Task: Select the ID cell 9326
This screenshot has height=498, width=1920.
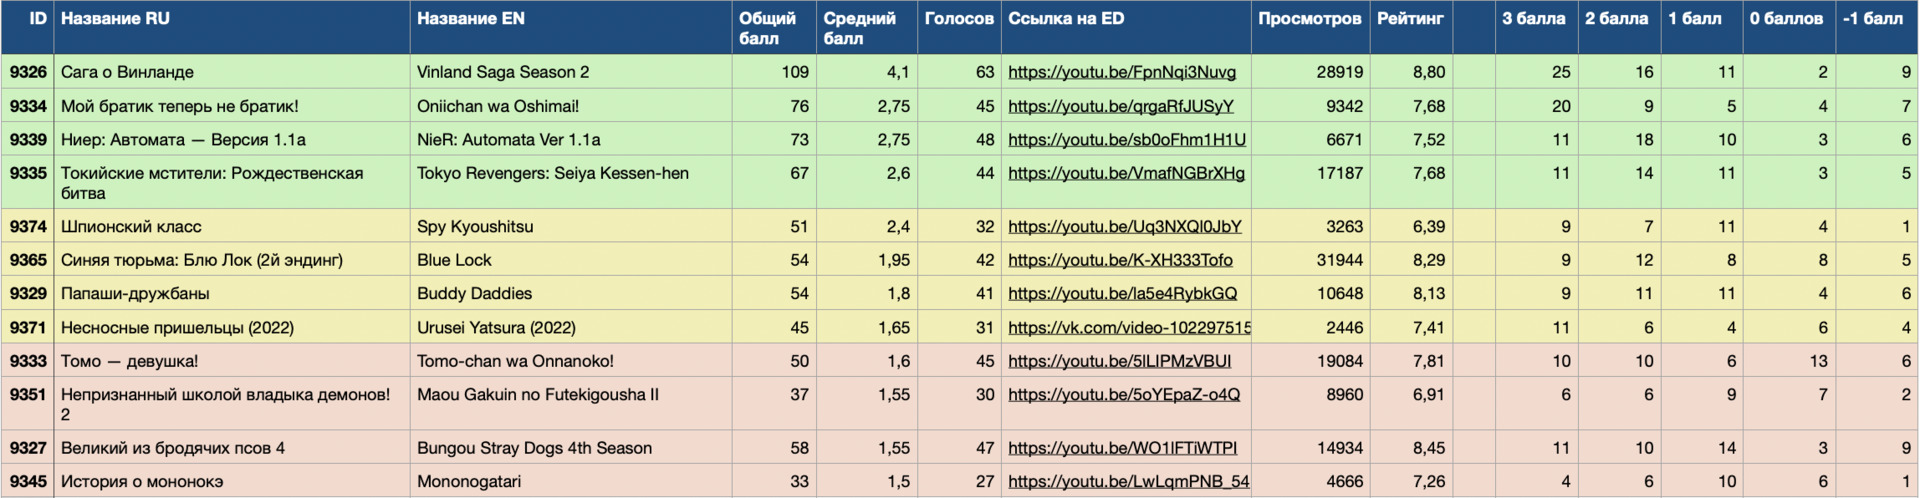Action: 28,72
